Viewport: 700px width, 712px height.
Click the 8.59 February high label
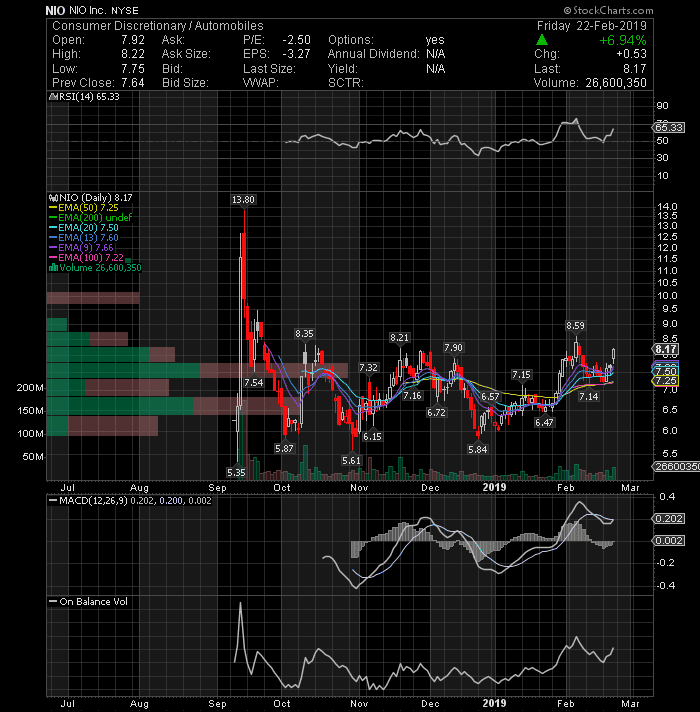click(575, 326)
